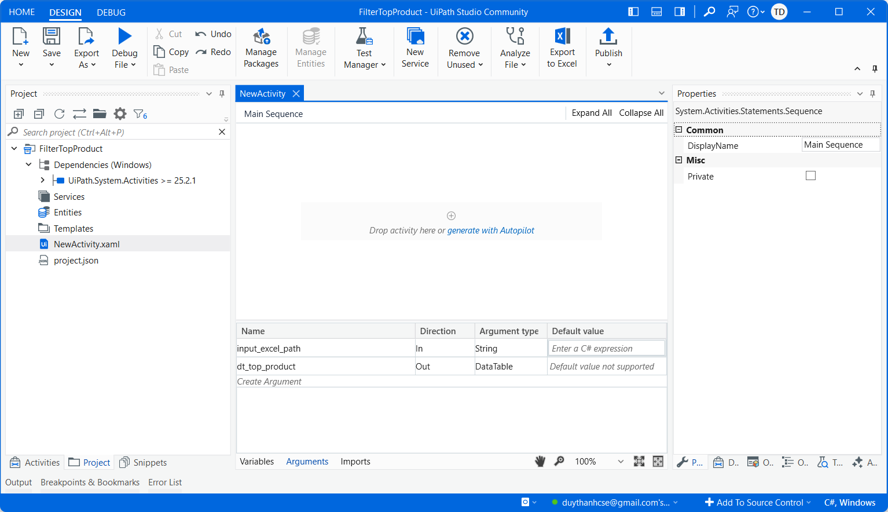Image resolution: width=888 pixels, height=512 pixels.
Task: Collapse the ribbon with the arrow
Action: coord(857,69)
